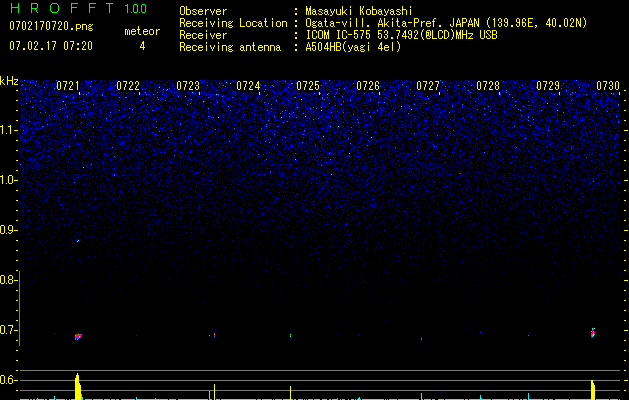Click the meteor echo burst near 0730

click(593, 333)
